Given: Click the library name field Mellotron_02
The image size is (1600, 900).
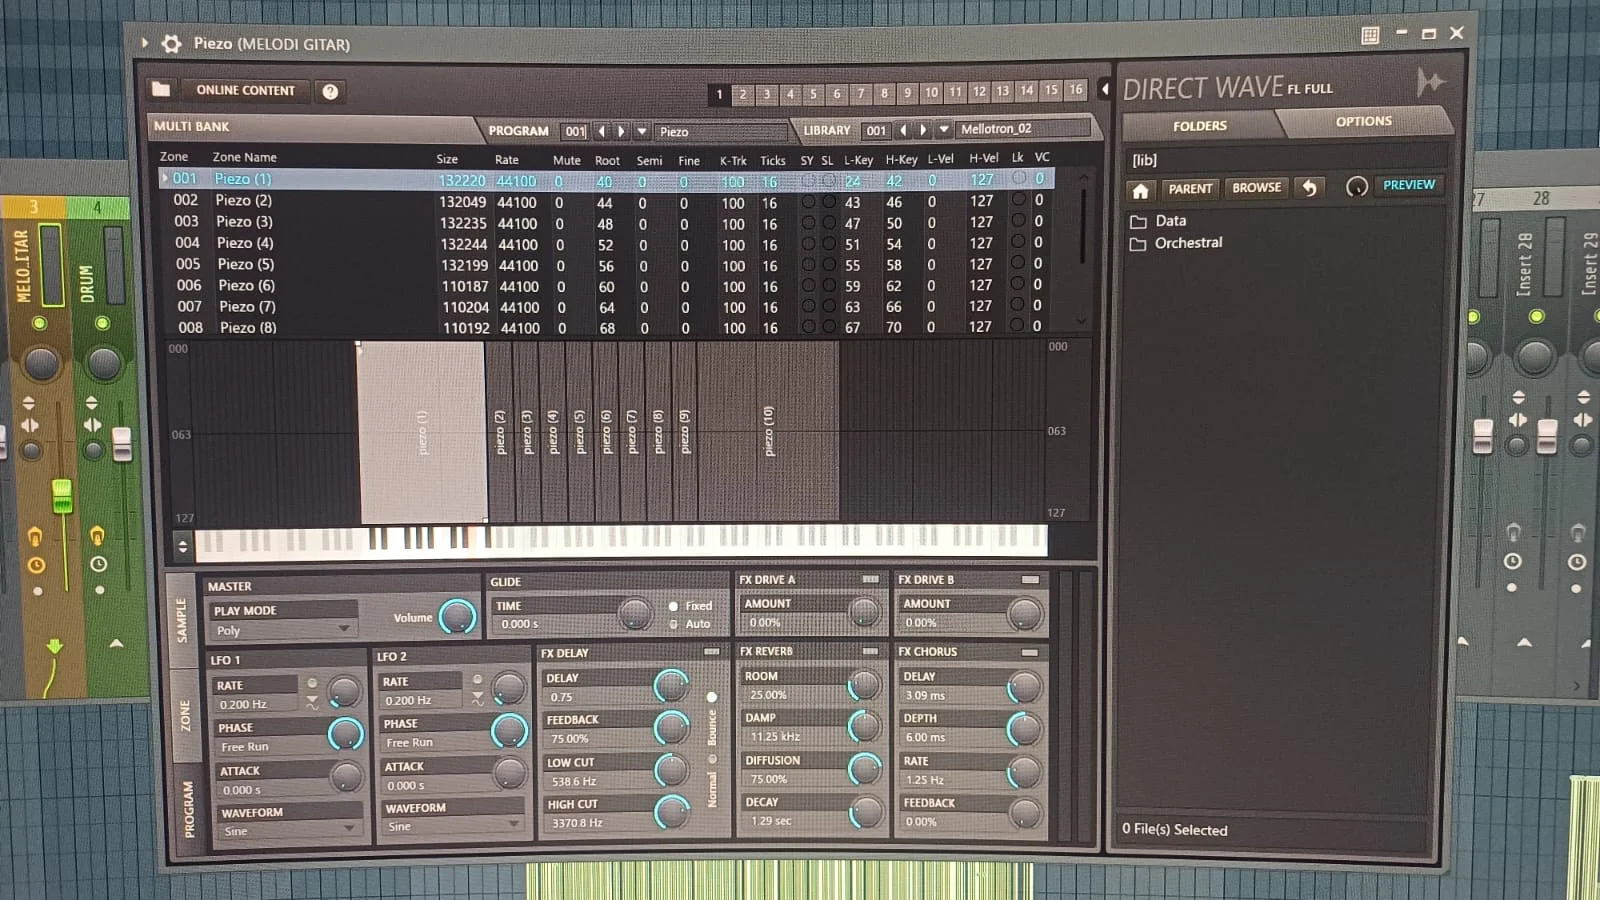Looking at the screenshot, I should (x=1022, y=129).
